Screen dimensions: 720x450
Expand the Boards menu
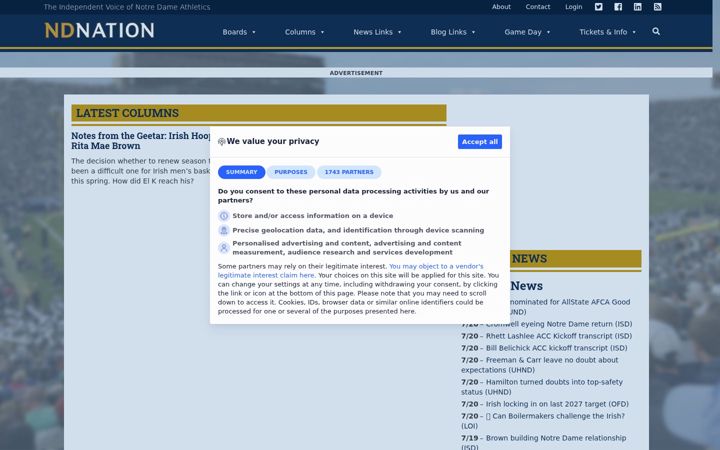[x=239, y=32]
